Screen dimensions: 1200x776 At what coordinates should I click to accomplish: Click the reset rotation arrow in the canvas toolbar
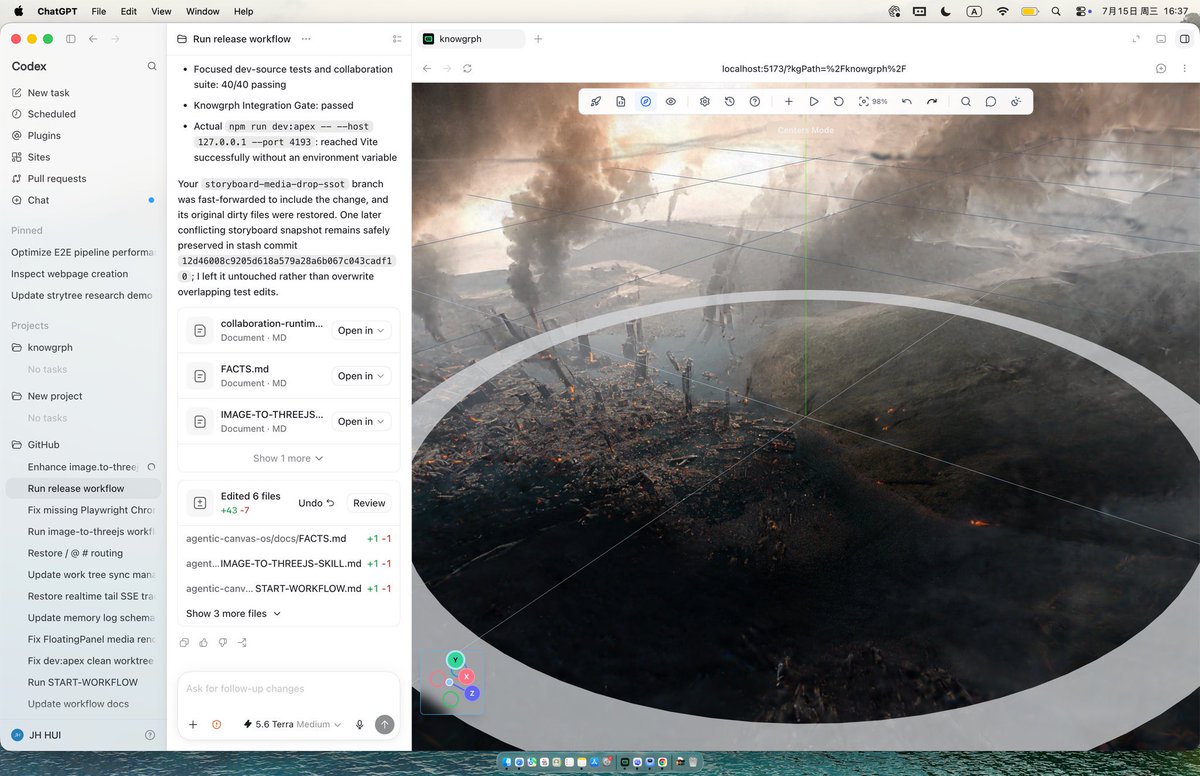[839, 101]
